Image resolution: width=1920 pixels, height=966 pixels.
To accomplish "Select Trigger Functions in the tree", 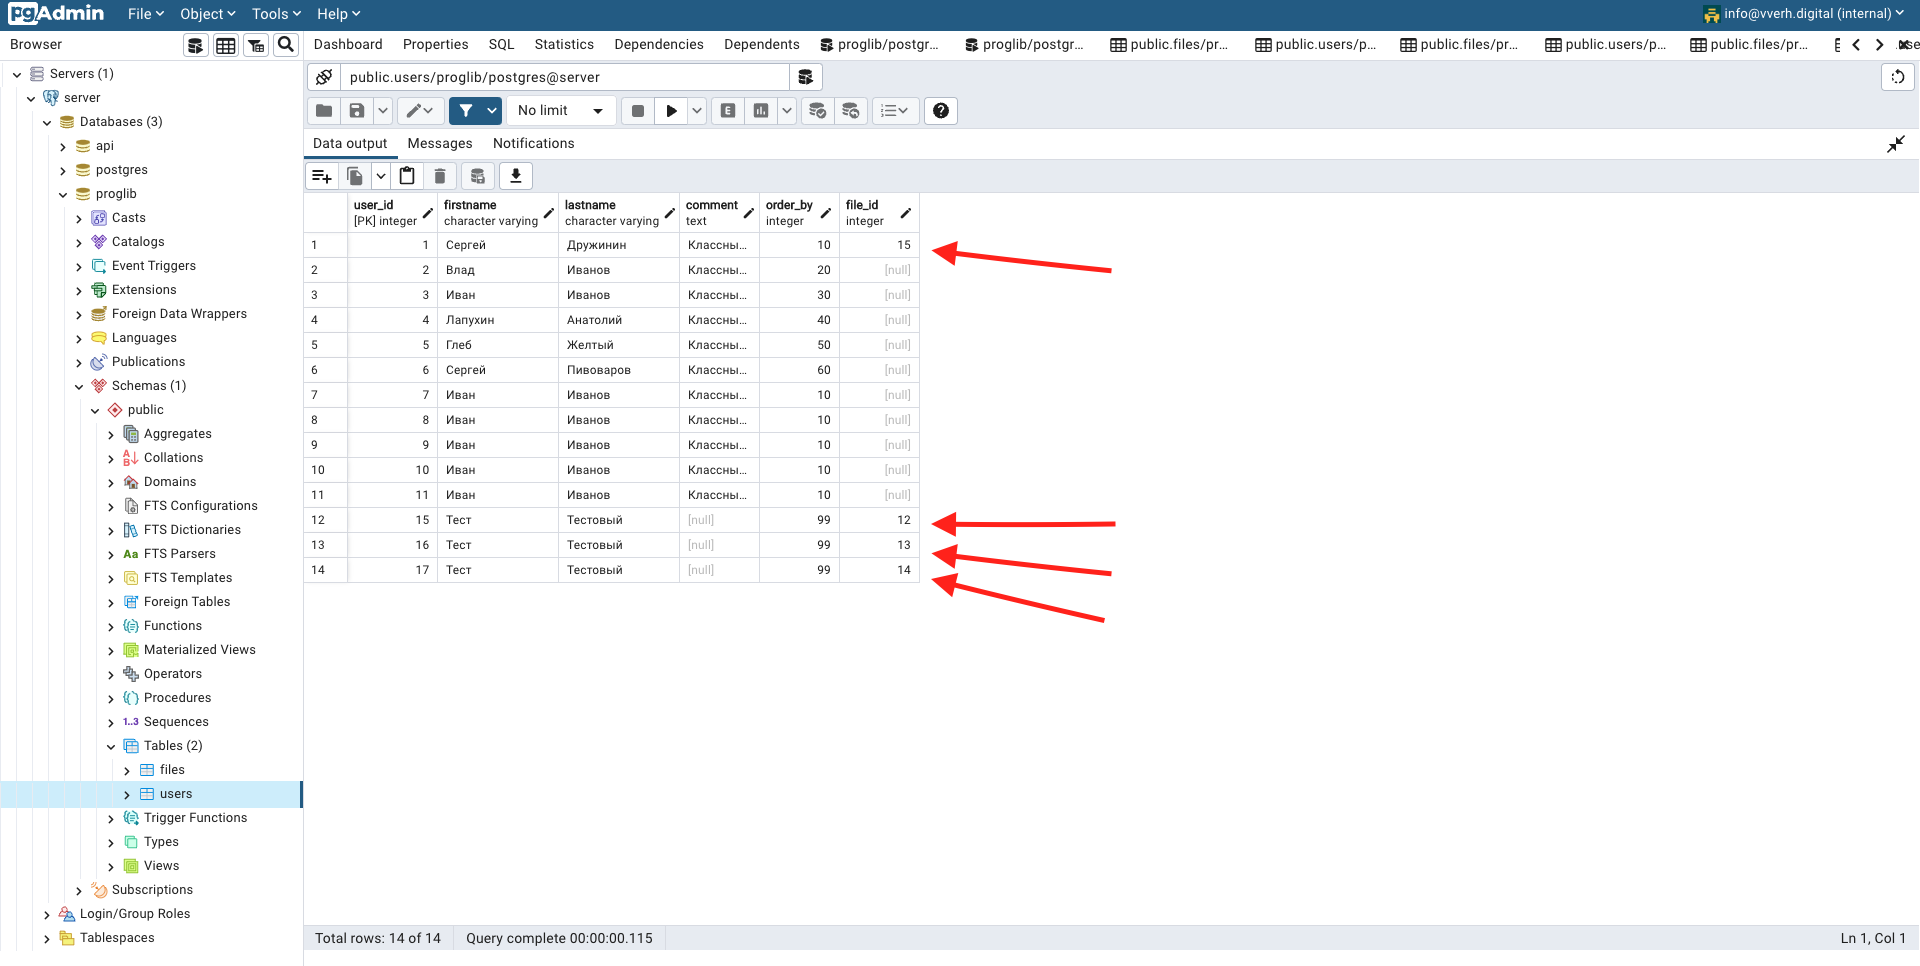I will pos(195,818).
